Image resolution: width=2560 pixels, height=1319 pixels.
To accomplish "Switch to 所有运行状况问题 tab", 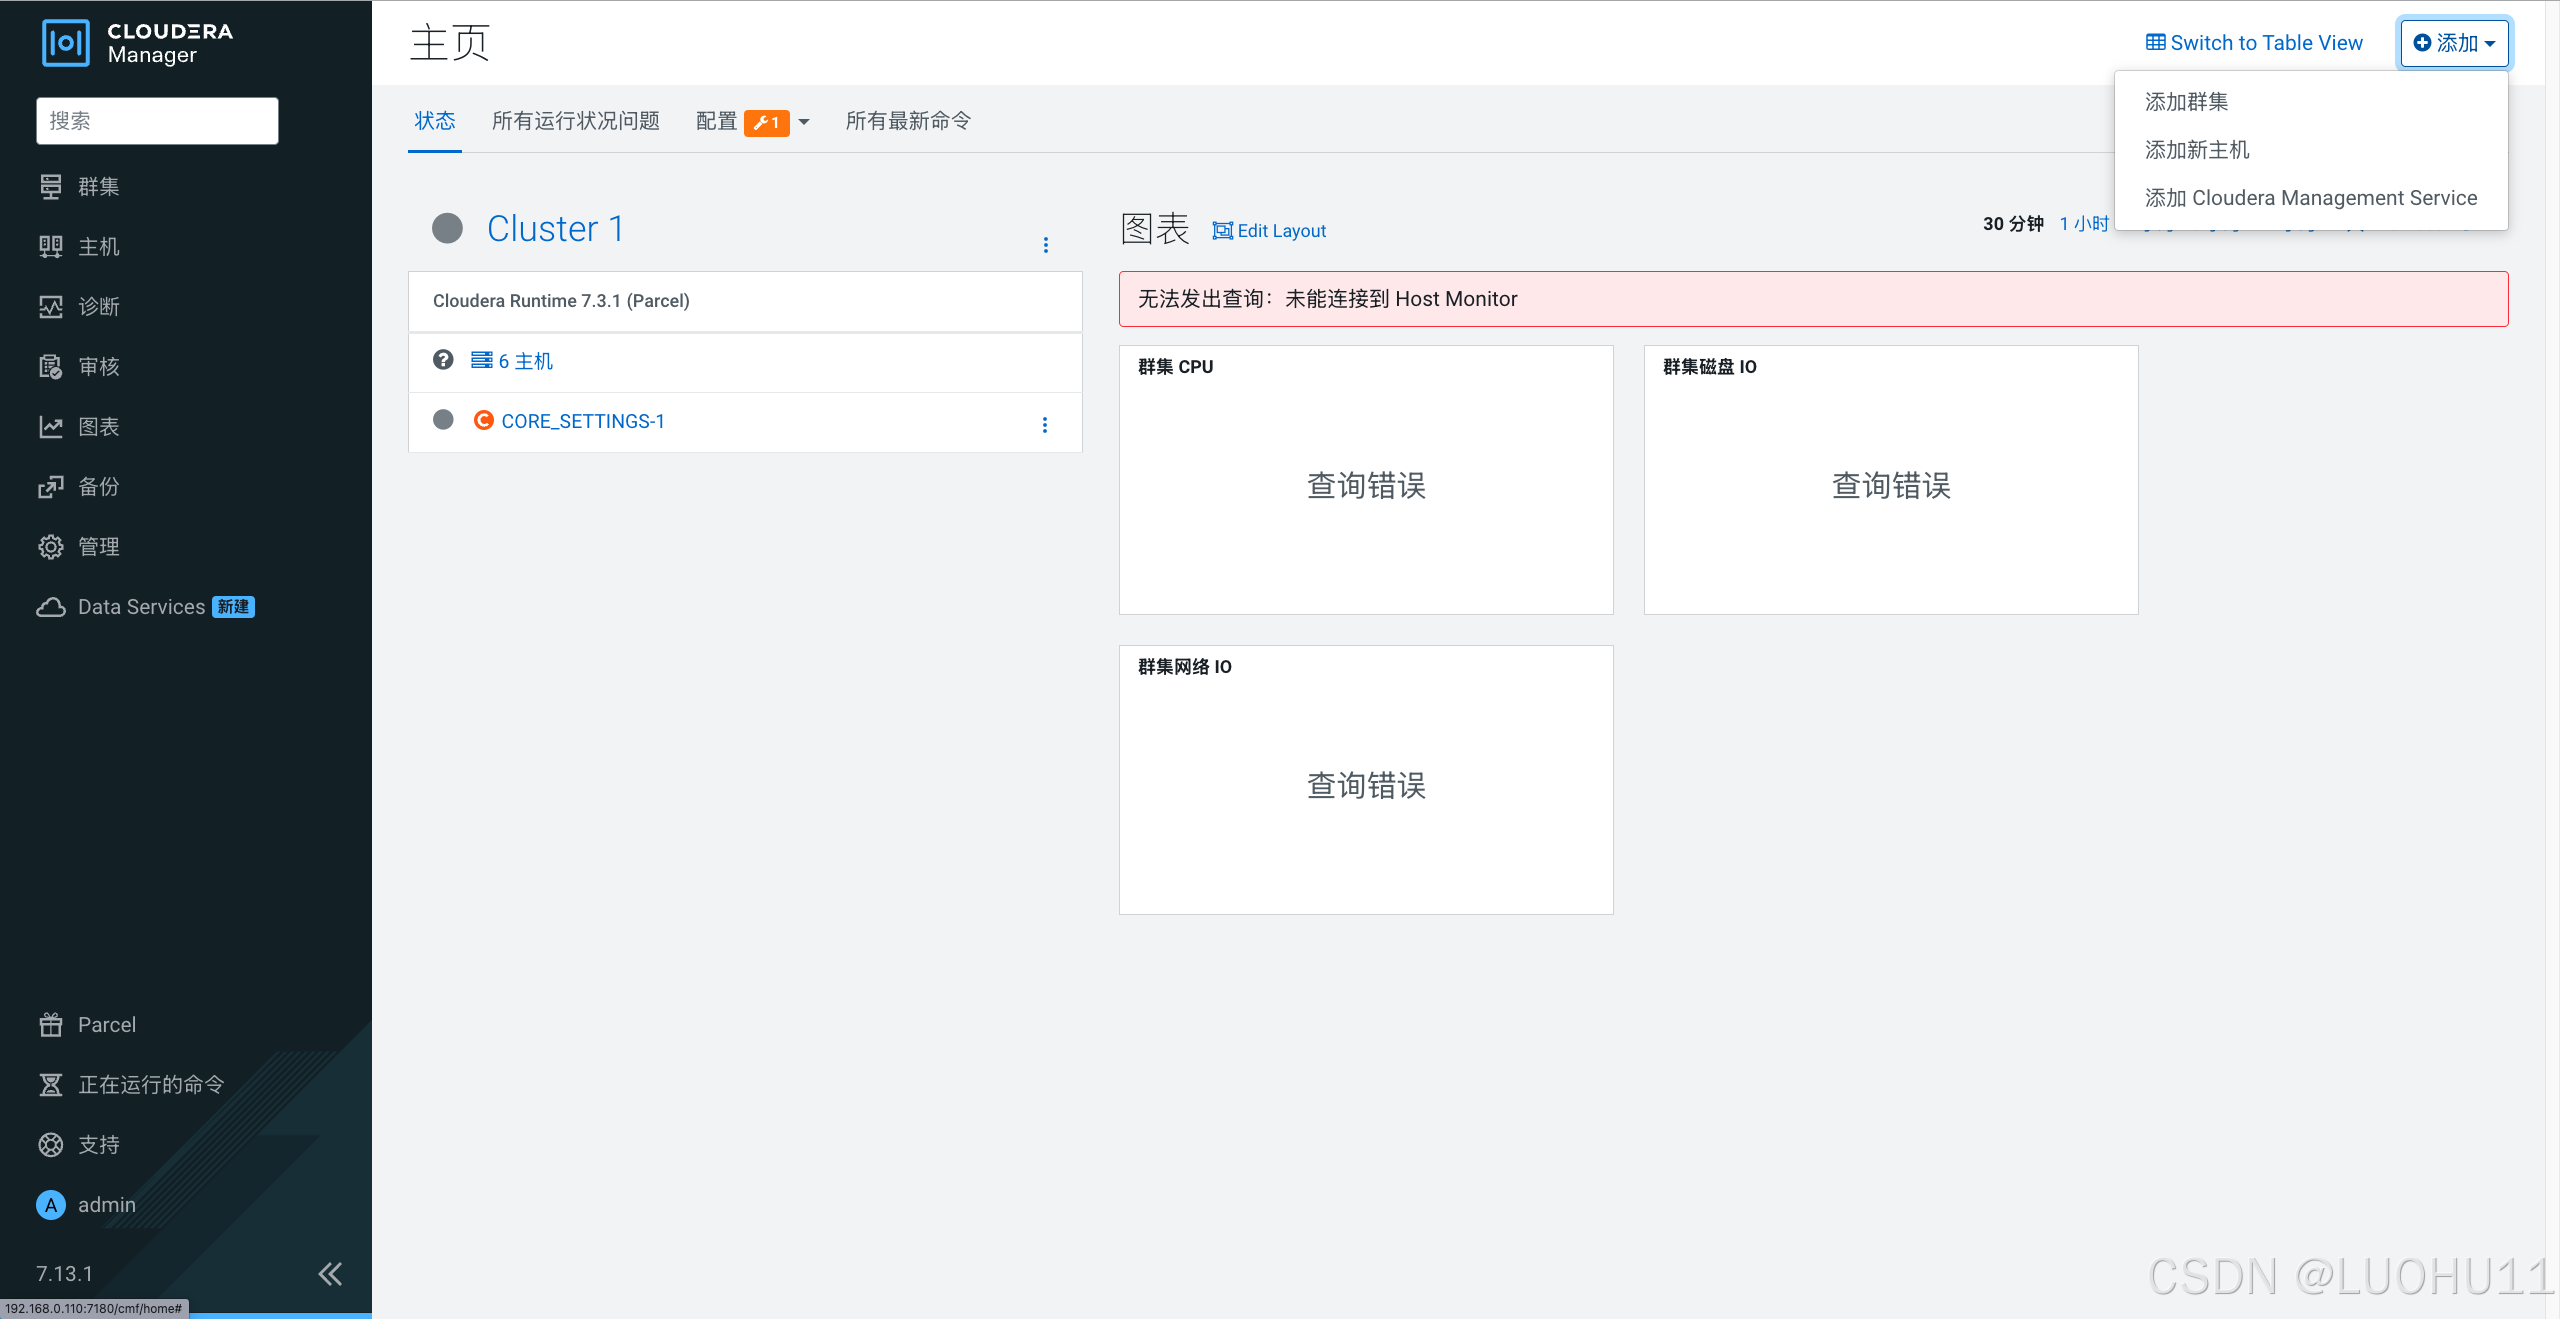I will point(575,121).
